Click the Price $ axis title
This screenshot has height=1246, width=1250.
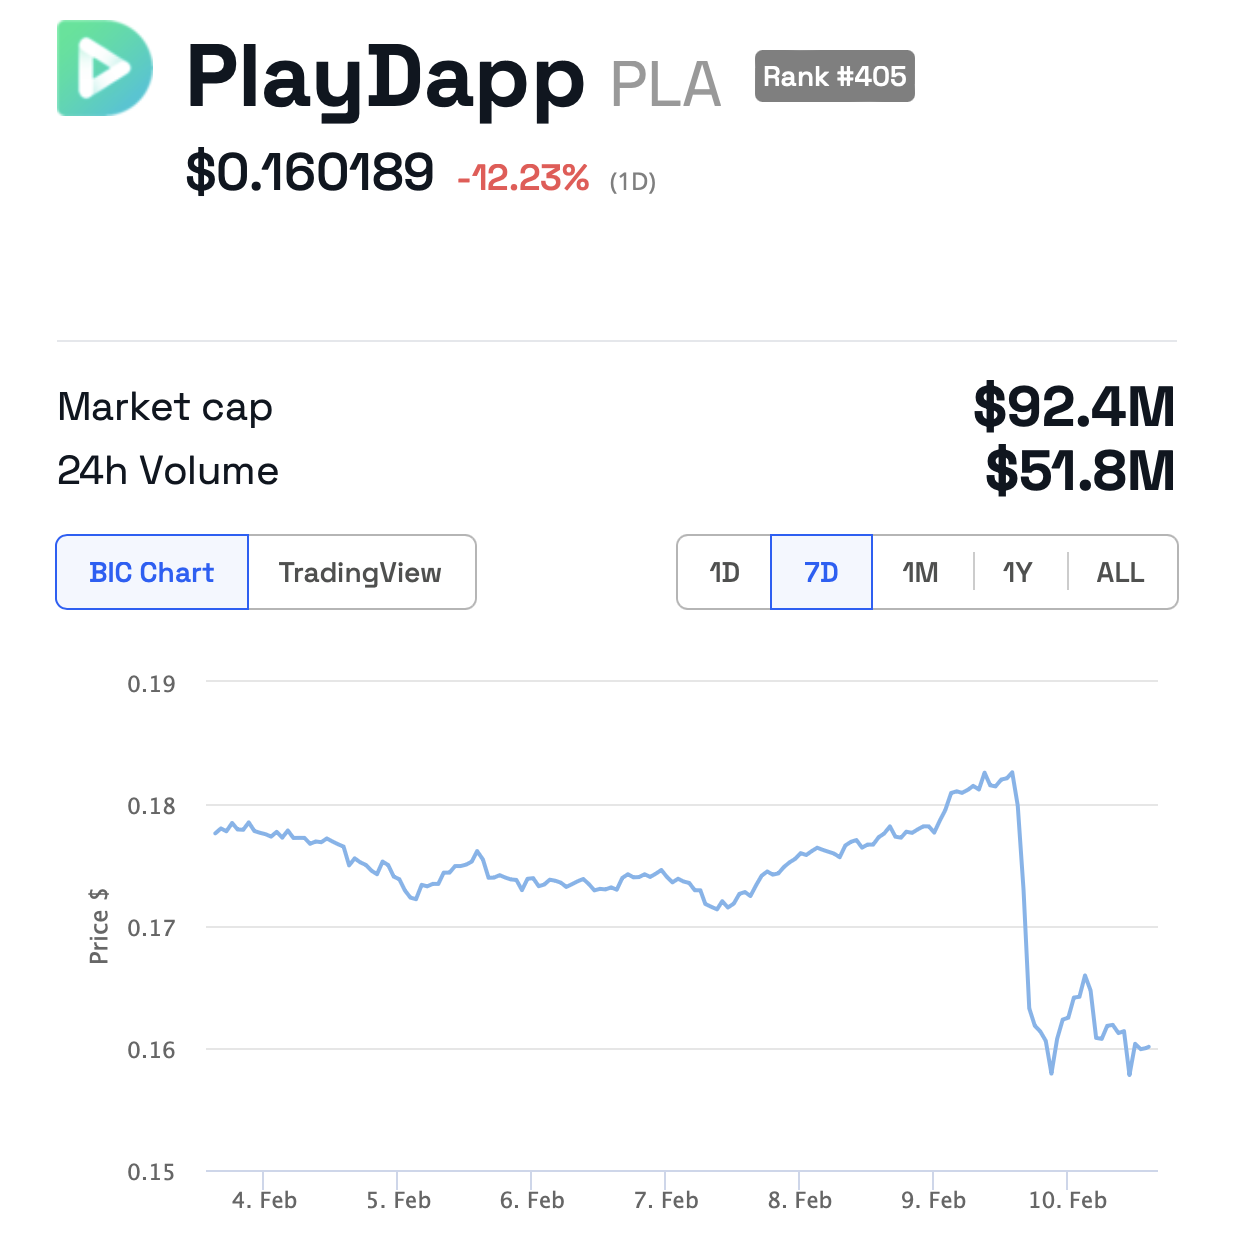pyautogui.click(x=98, y=925)
